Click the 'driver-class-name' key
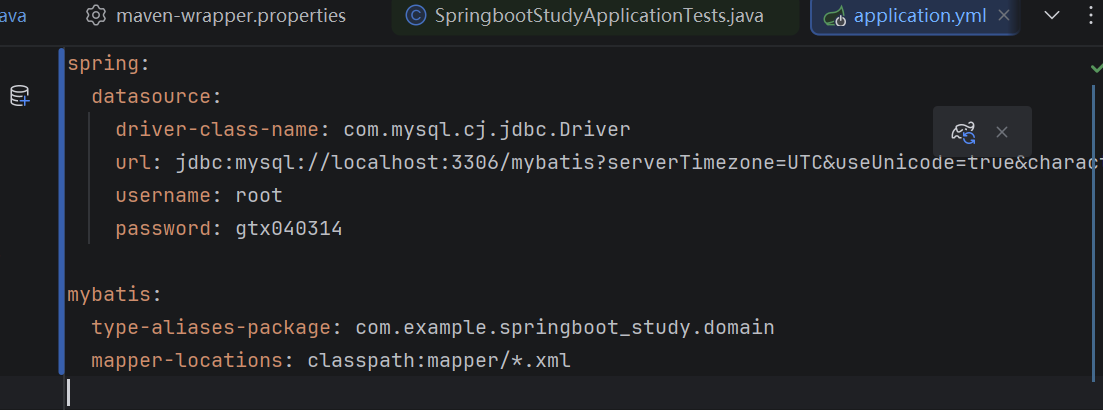 point(217,130)
